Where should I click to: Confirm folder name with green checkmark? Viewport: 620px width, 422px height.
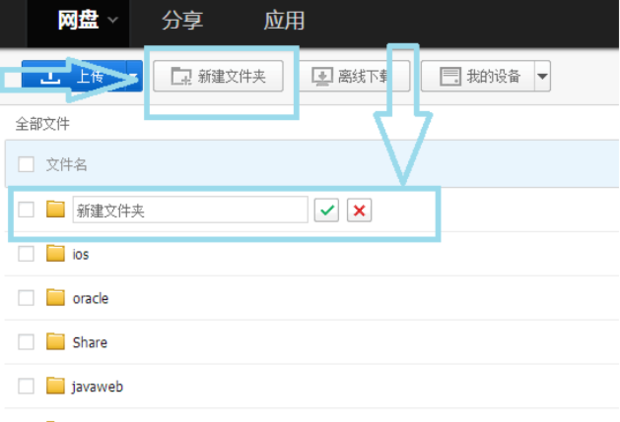coord(327,210)
